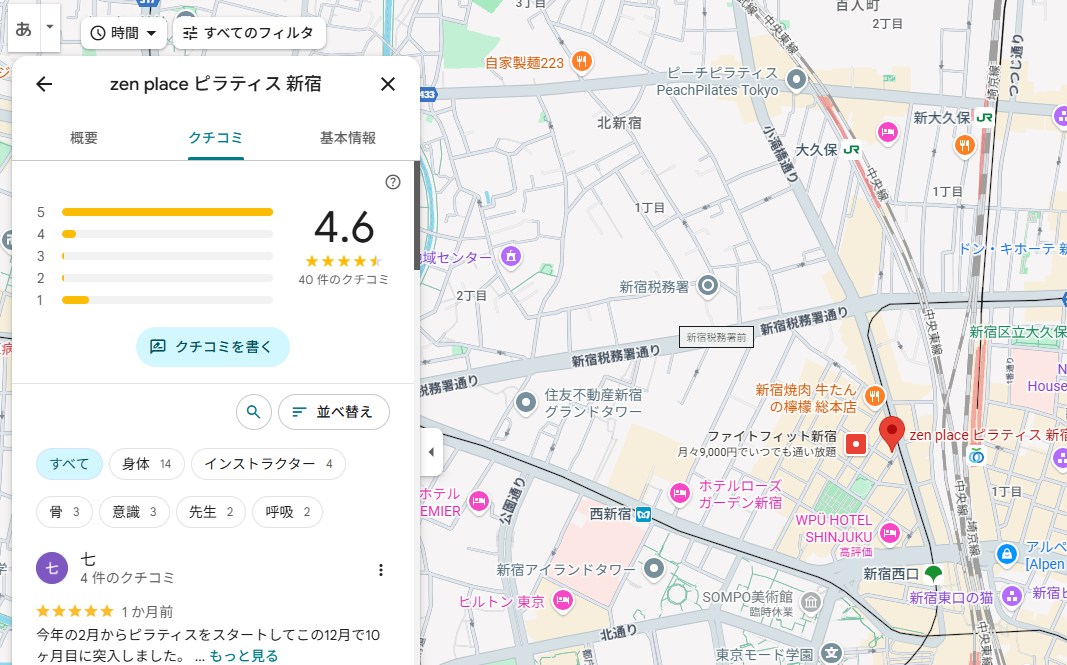Open the review options three-dot menu

click(x=380, y=570)
